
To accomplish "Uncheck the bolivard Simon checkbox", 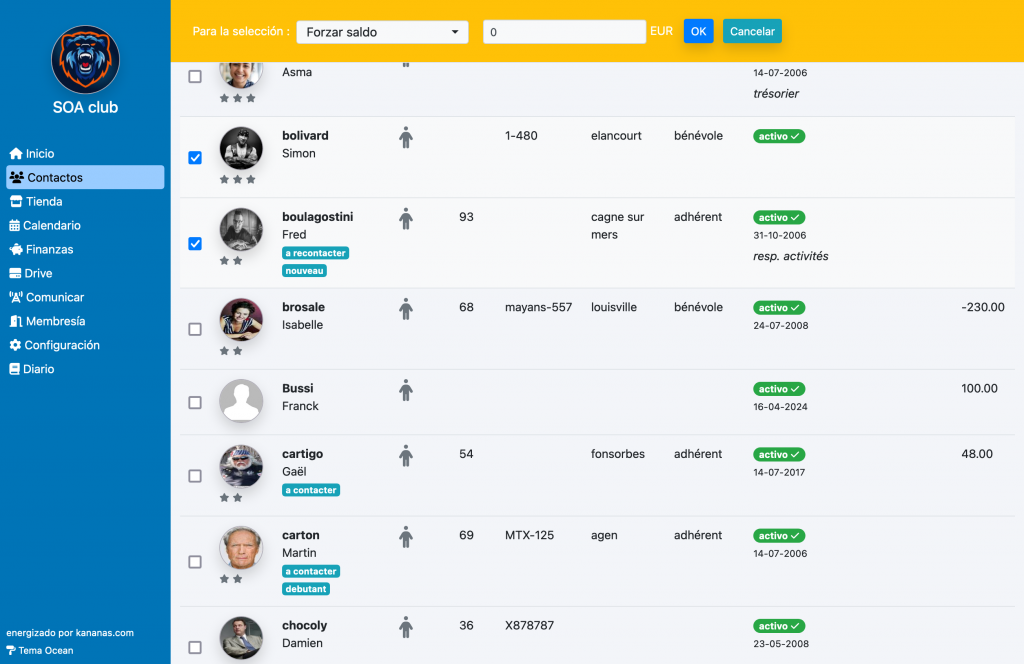I will pyautogui.click(x=195, y=158).
